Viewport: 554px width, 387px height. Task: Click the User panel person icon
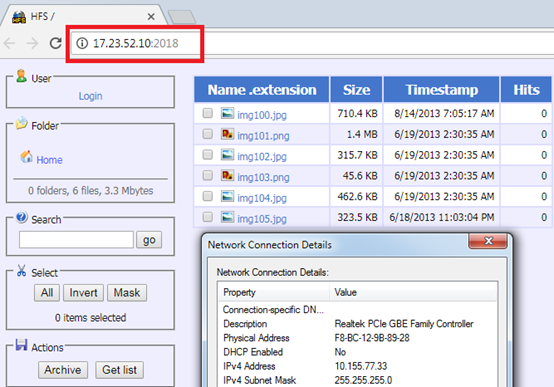(21, 76)
